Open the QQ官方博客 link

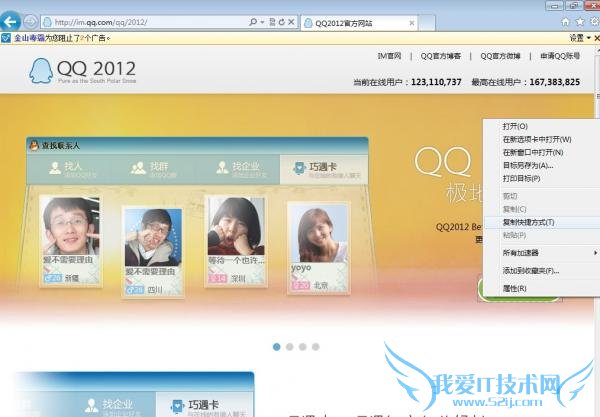[x=440, y=56]
